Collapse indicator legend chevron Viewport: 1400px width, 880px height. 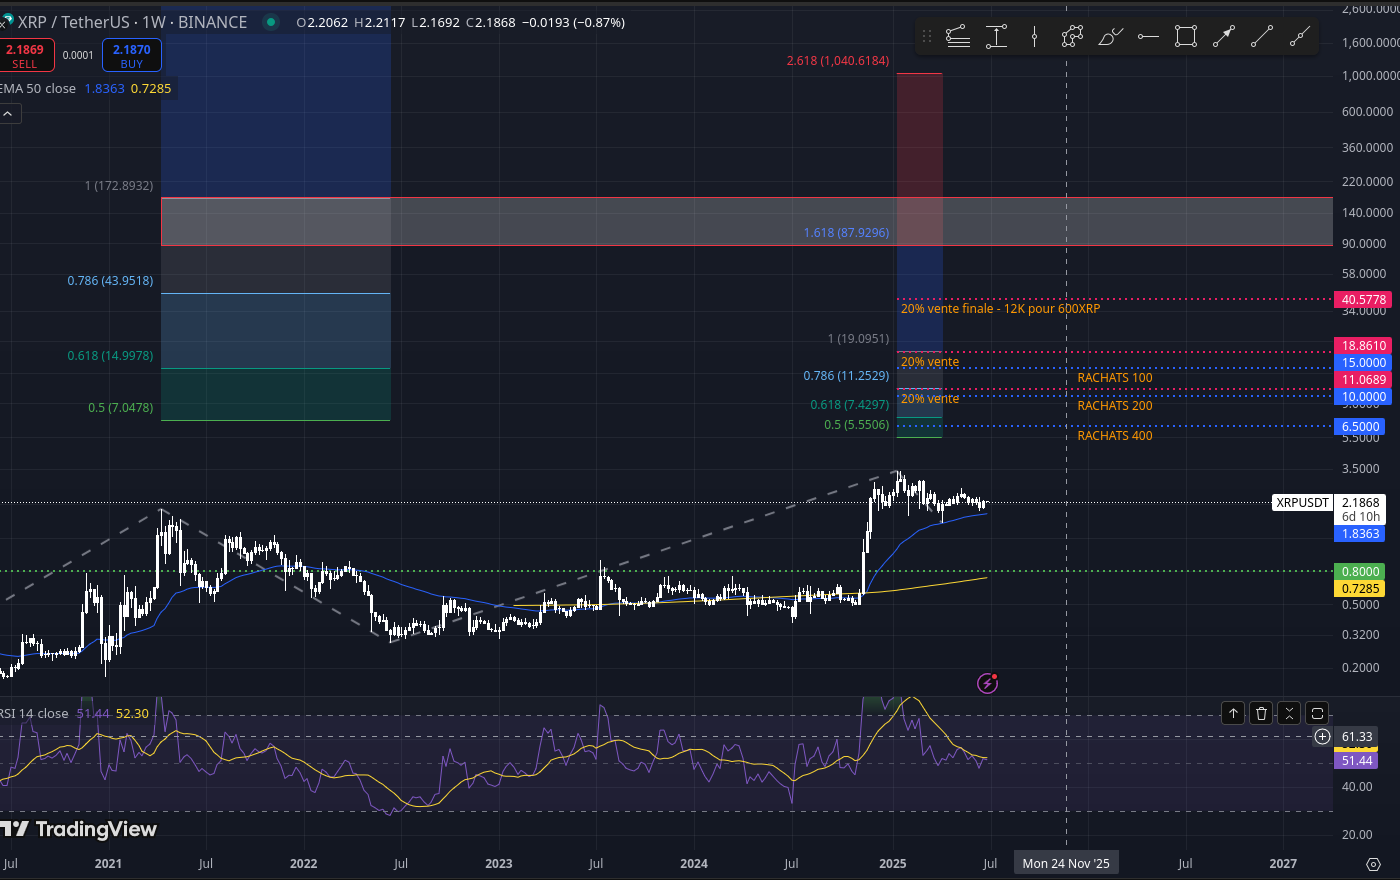tap(7, 114)
